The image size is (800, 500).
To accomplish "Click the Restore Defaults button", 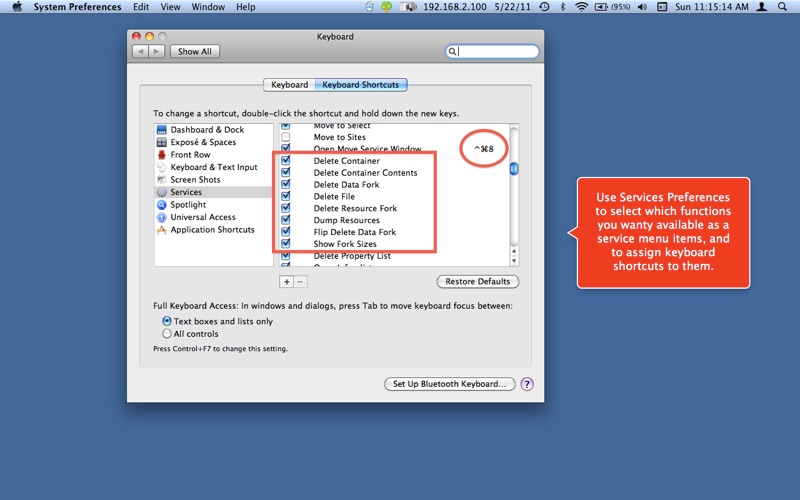I will tap(478, 282).
